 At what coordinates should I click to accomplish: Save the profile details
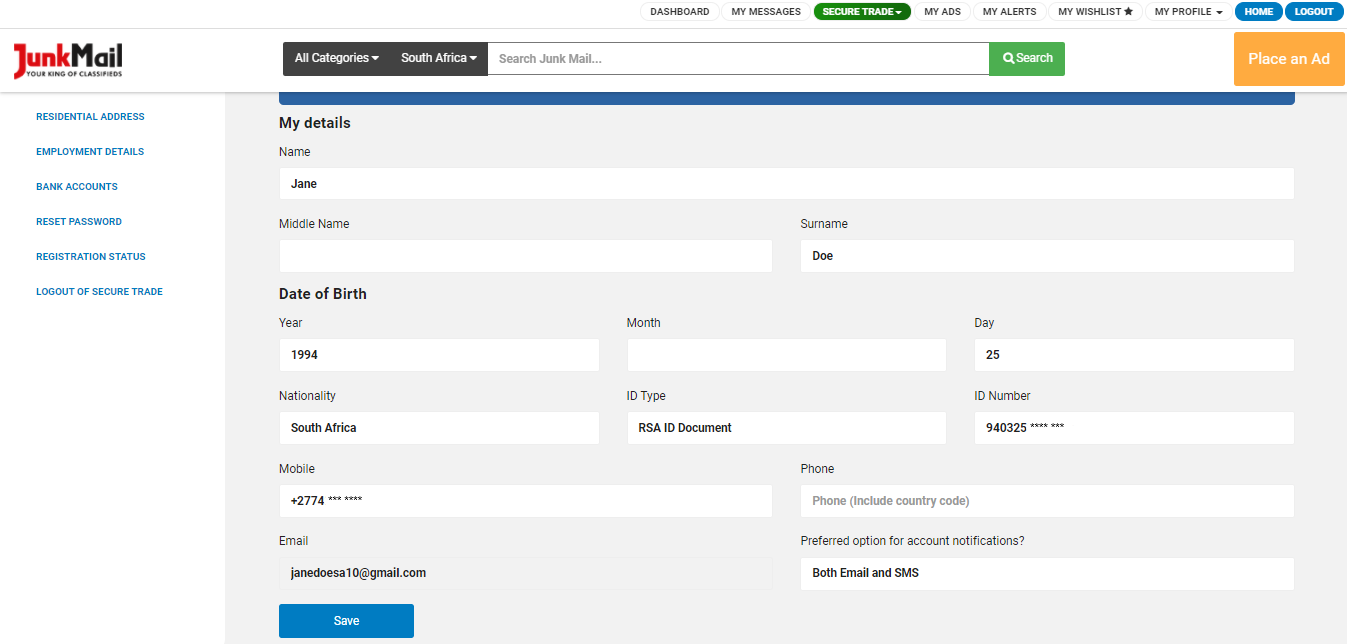pos(346,620)
